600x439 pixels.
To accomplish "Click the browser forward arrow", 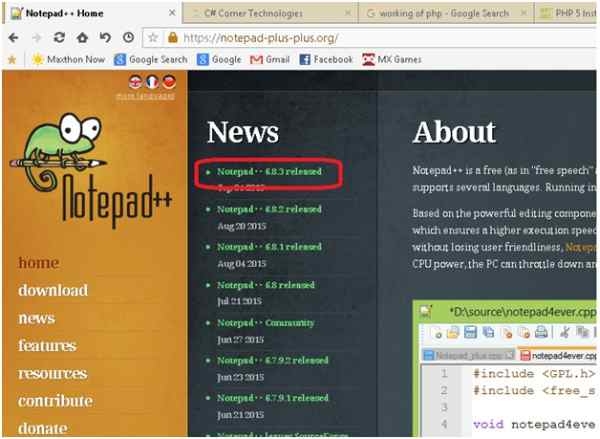I will pyautogui.click(x=37, y=38).
